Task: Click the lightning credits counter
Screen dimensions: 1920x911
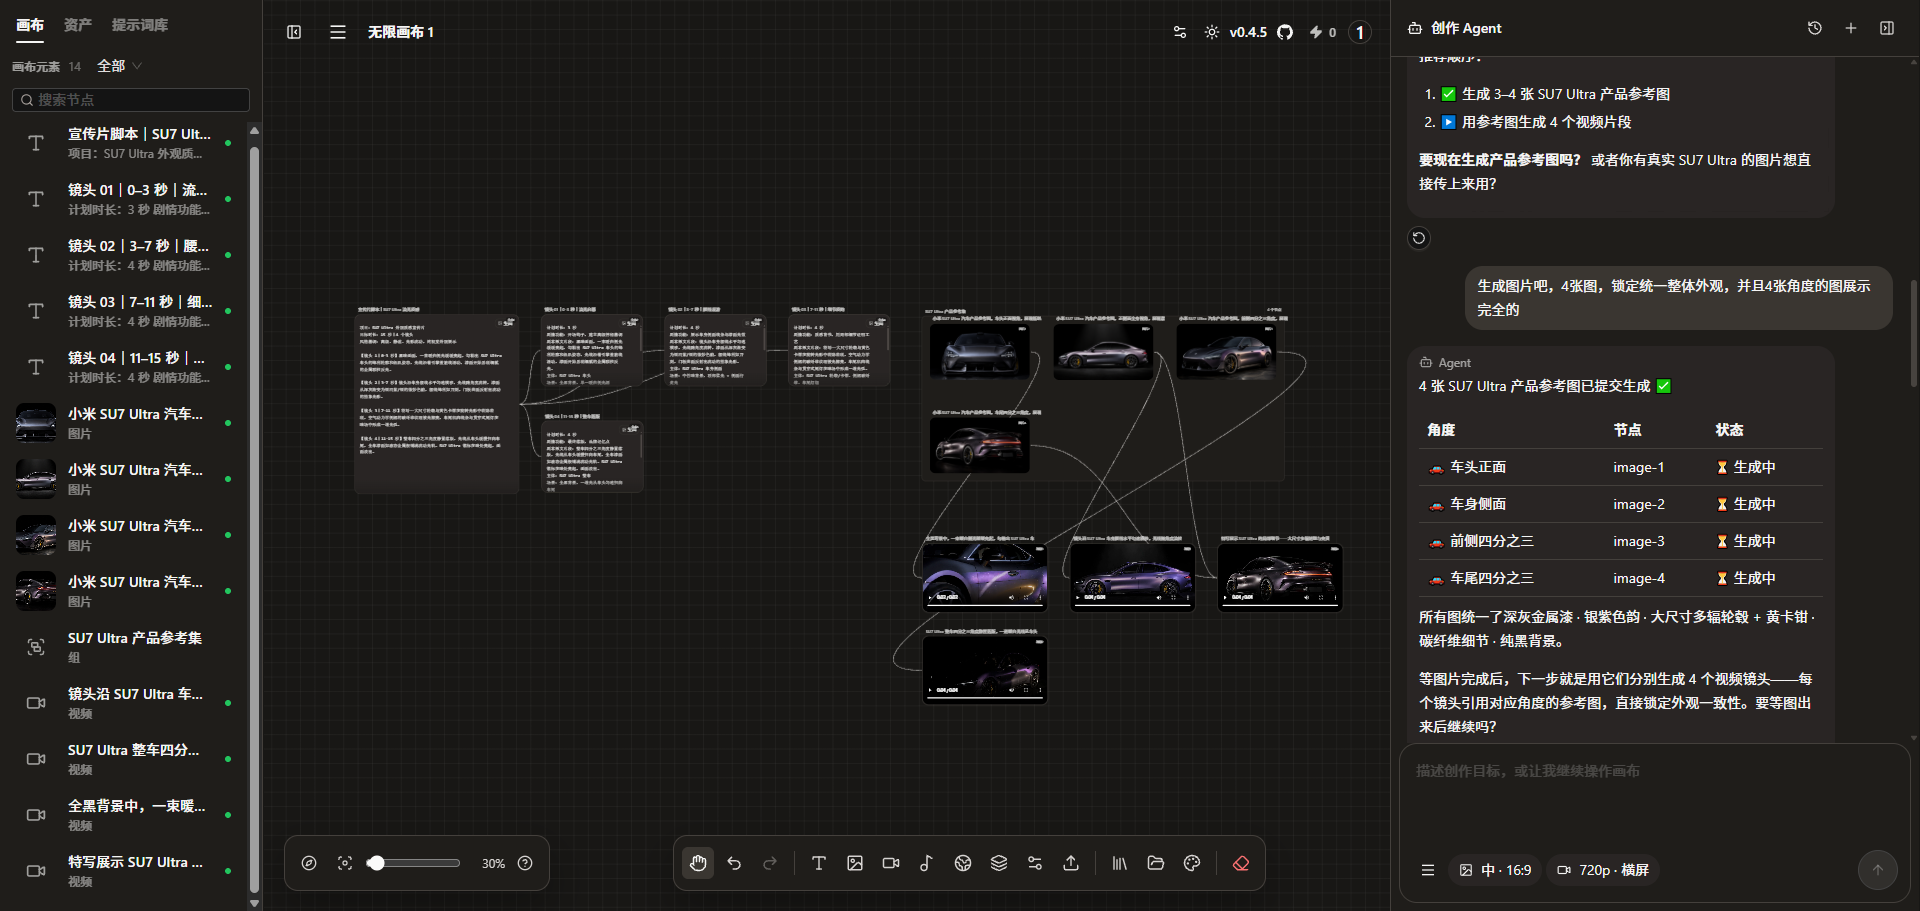Action: pyautogui.click(x=1322, y=32)
